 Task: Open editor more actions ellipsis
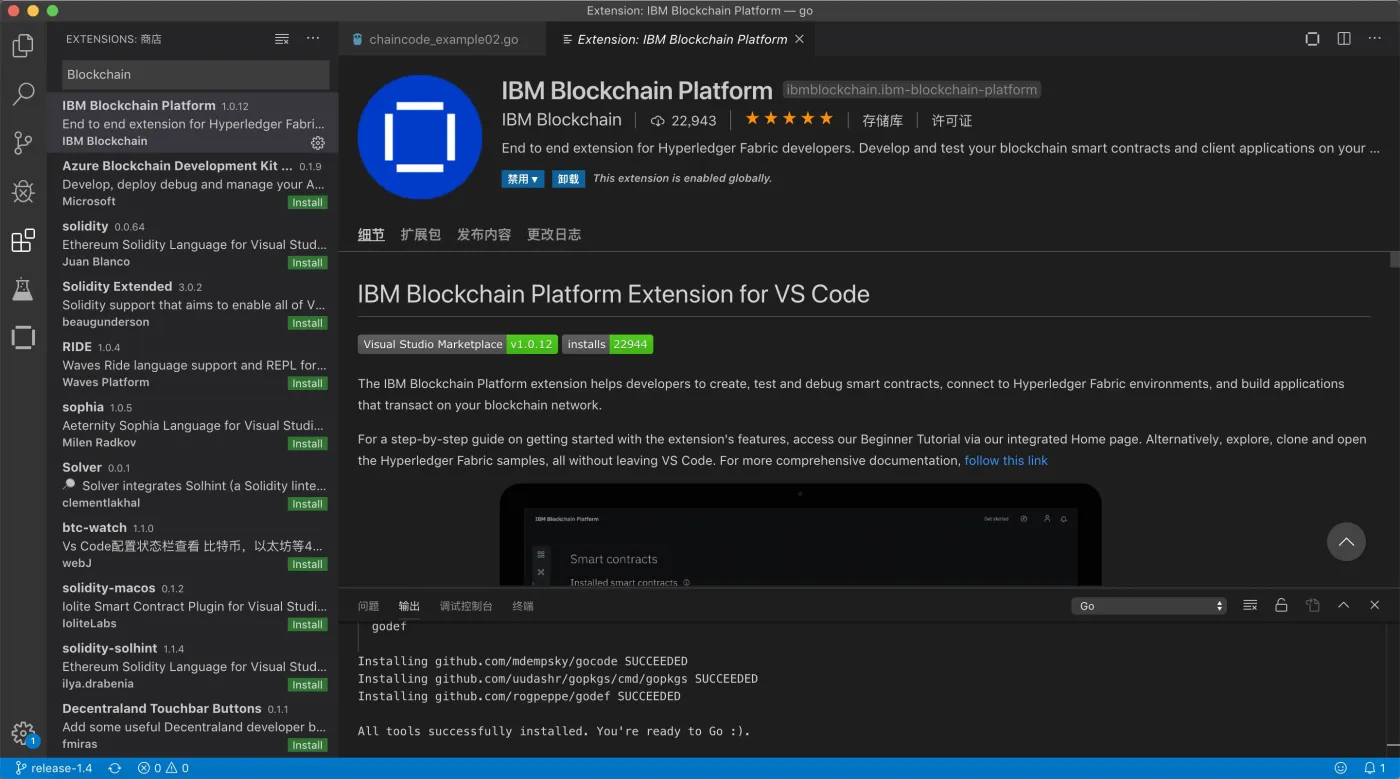click(x=1375, y=39)
